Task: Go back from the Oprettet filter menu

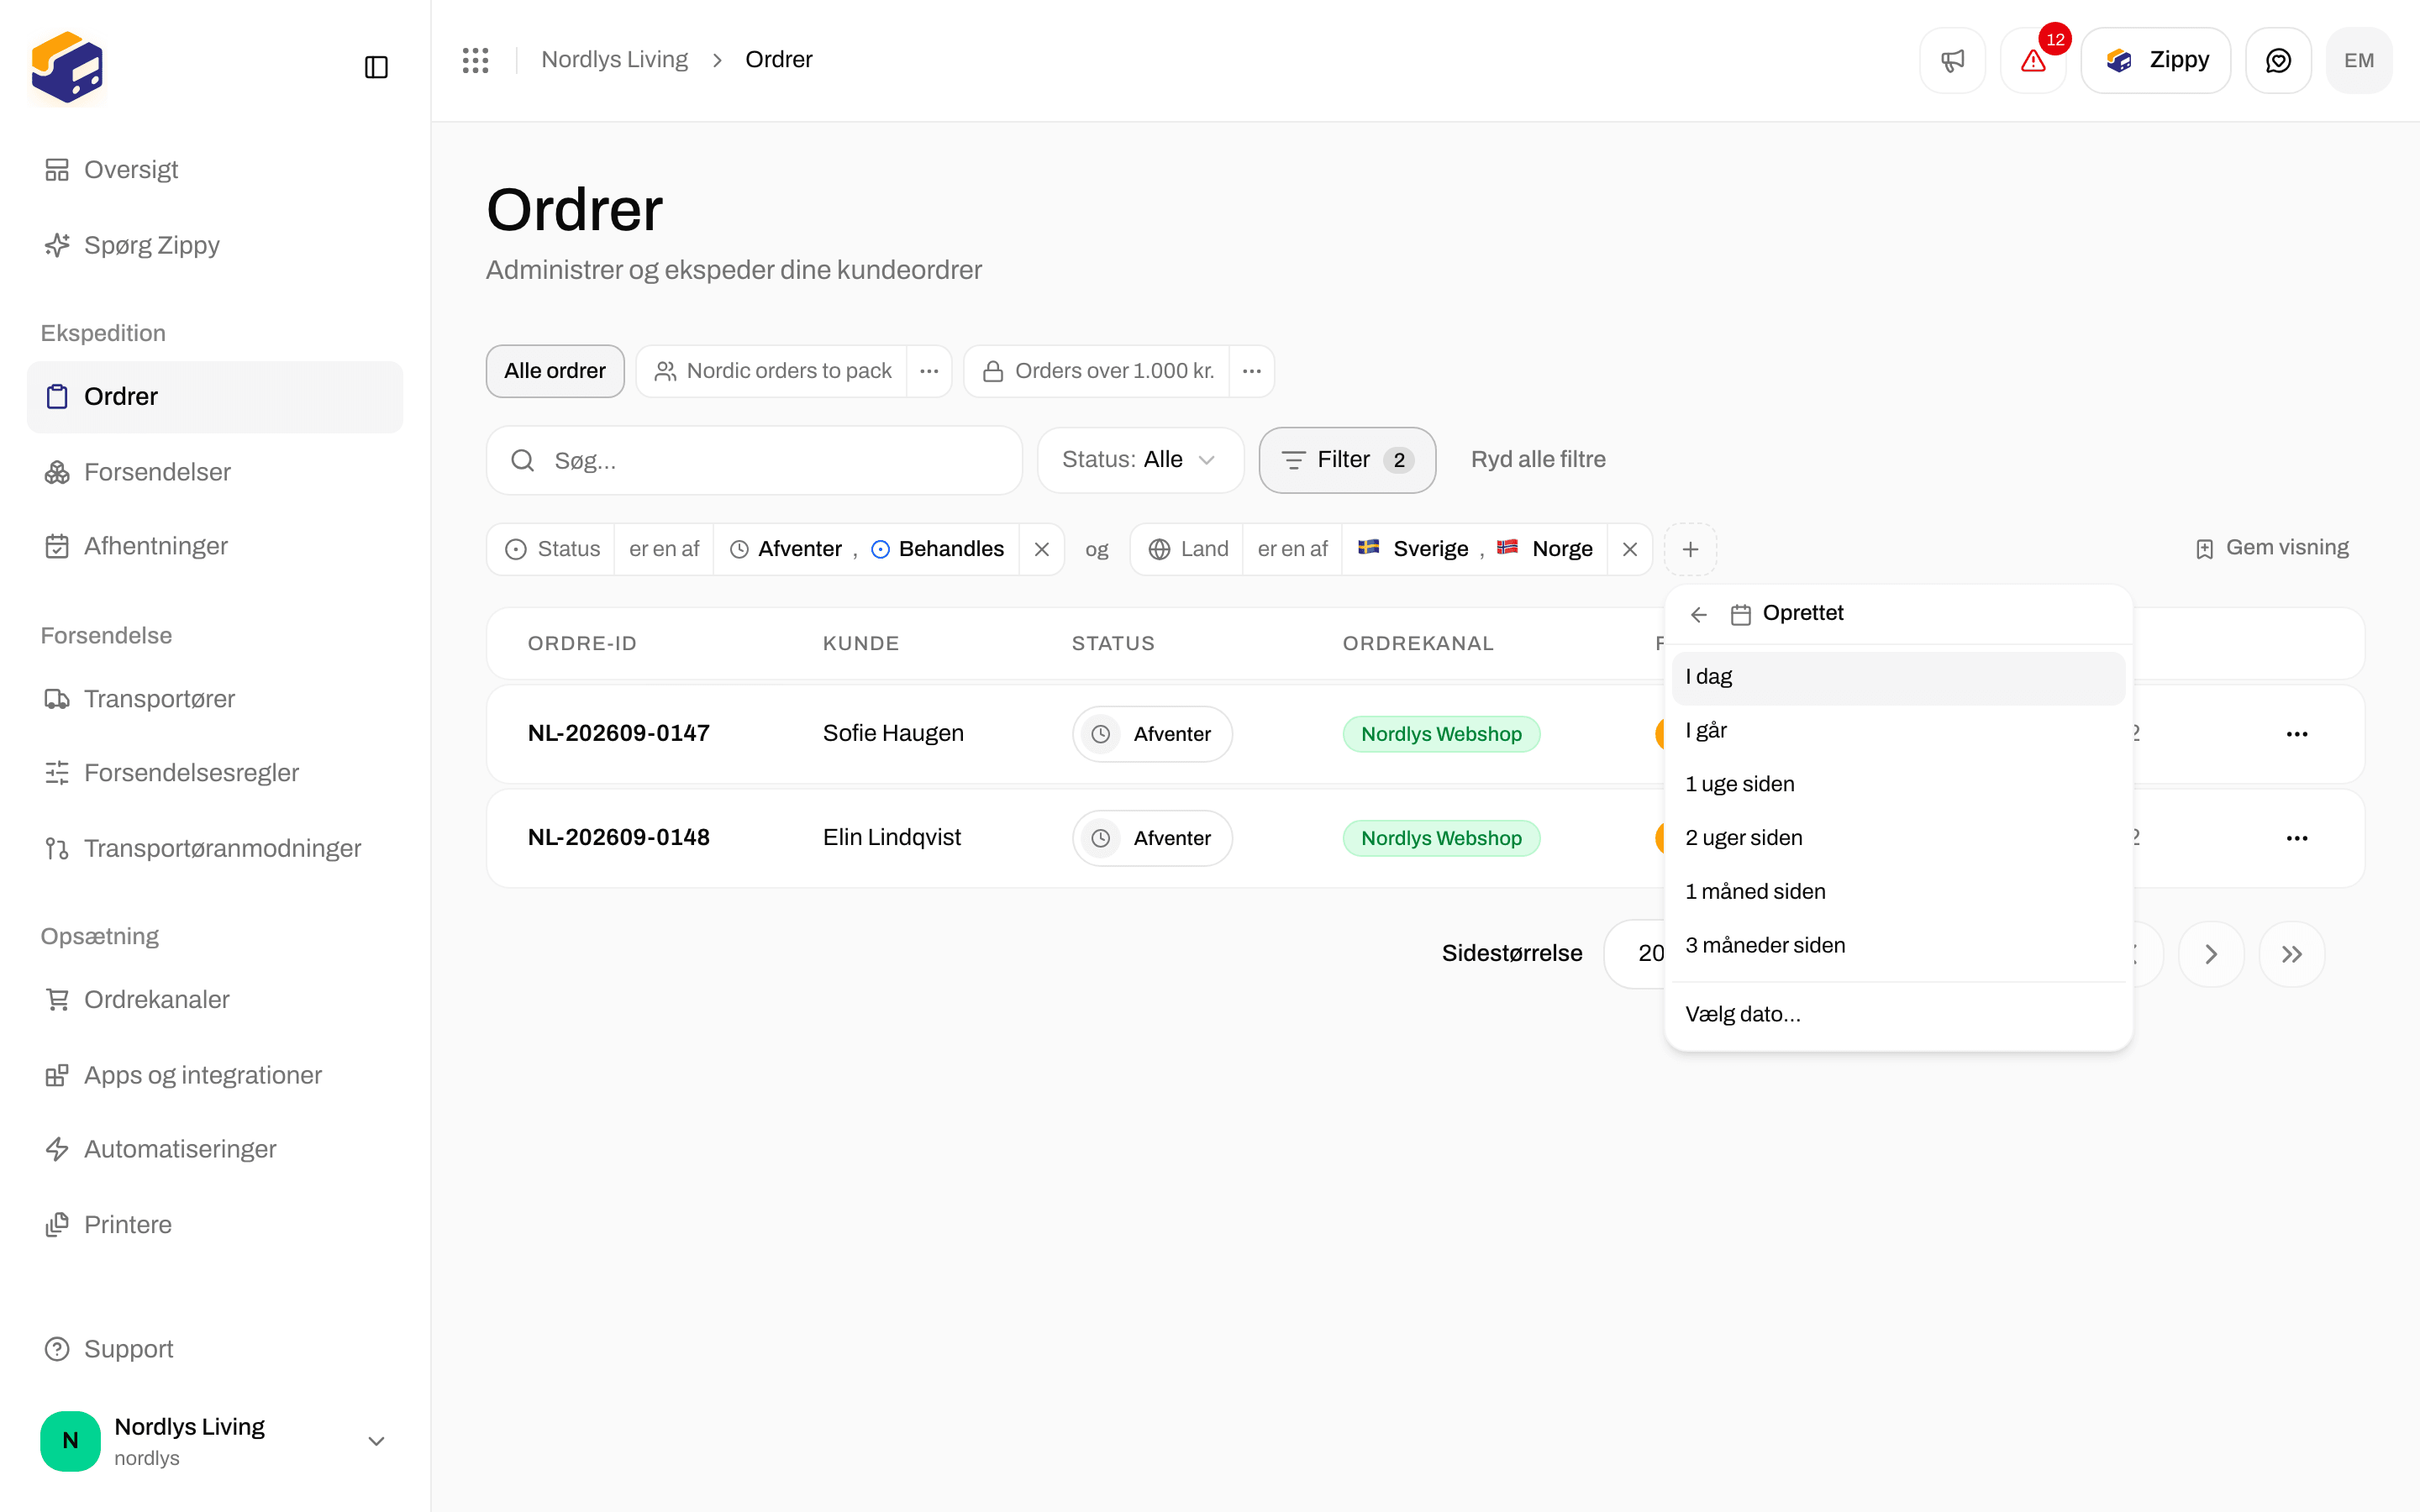Action: point(1698,614)
